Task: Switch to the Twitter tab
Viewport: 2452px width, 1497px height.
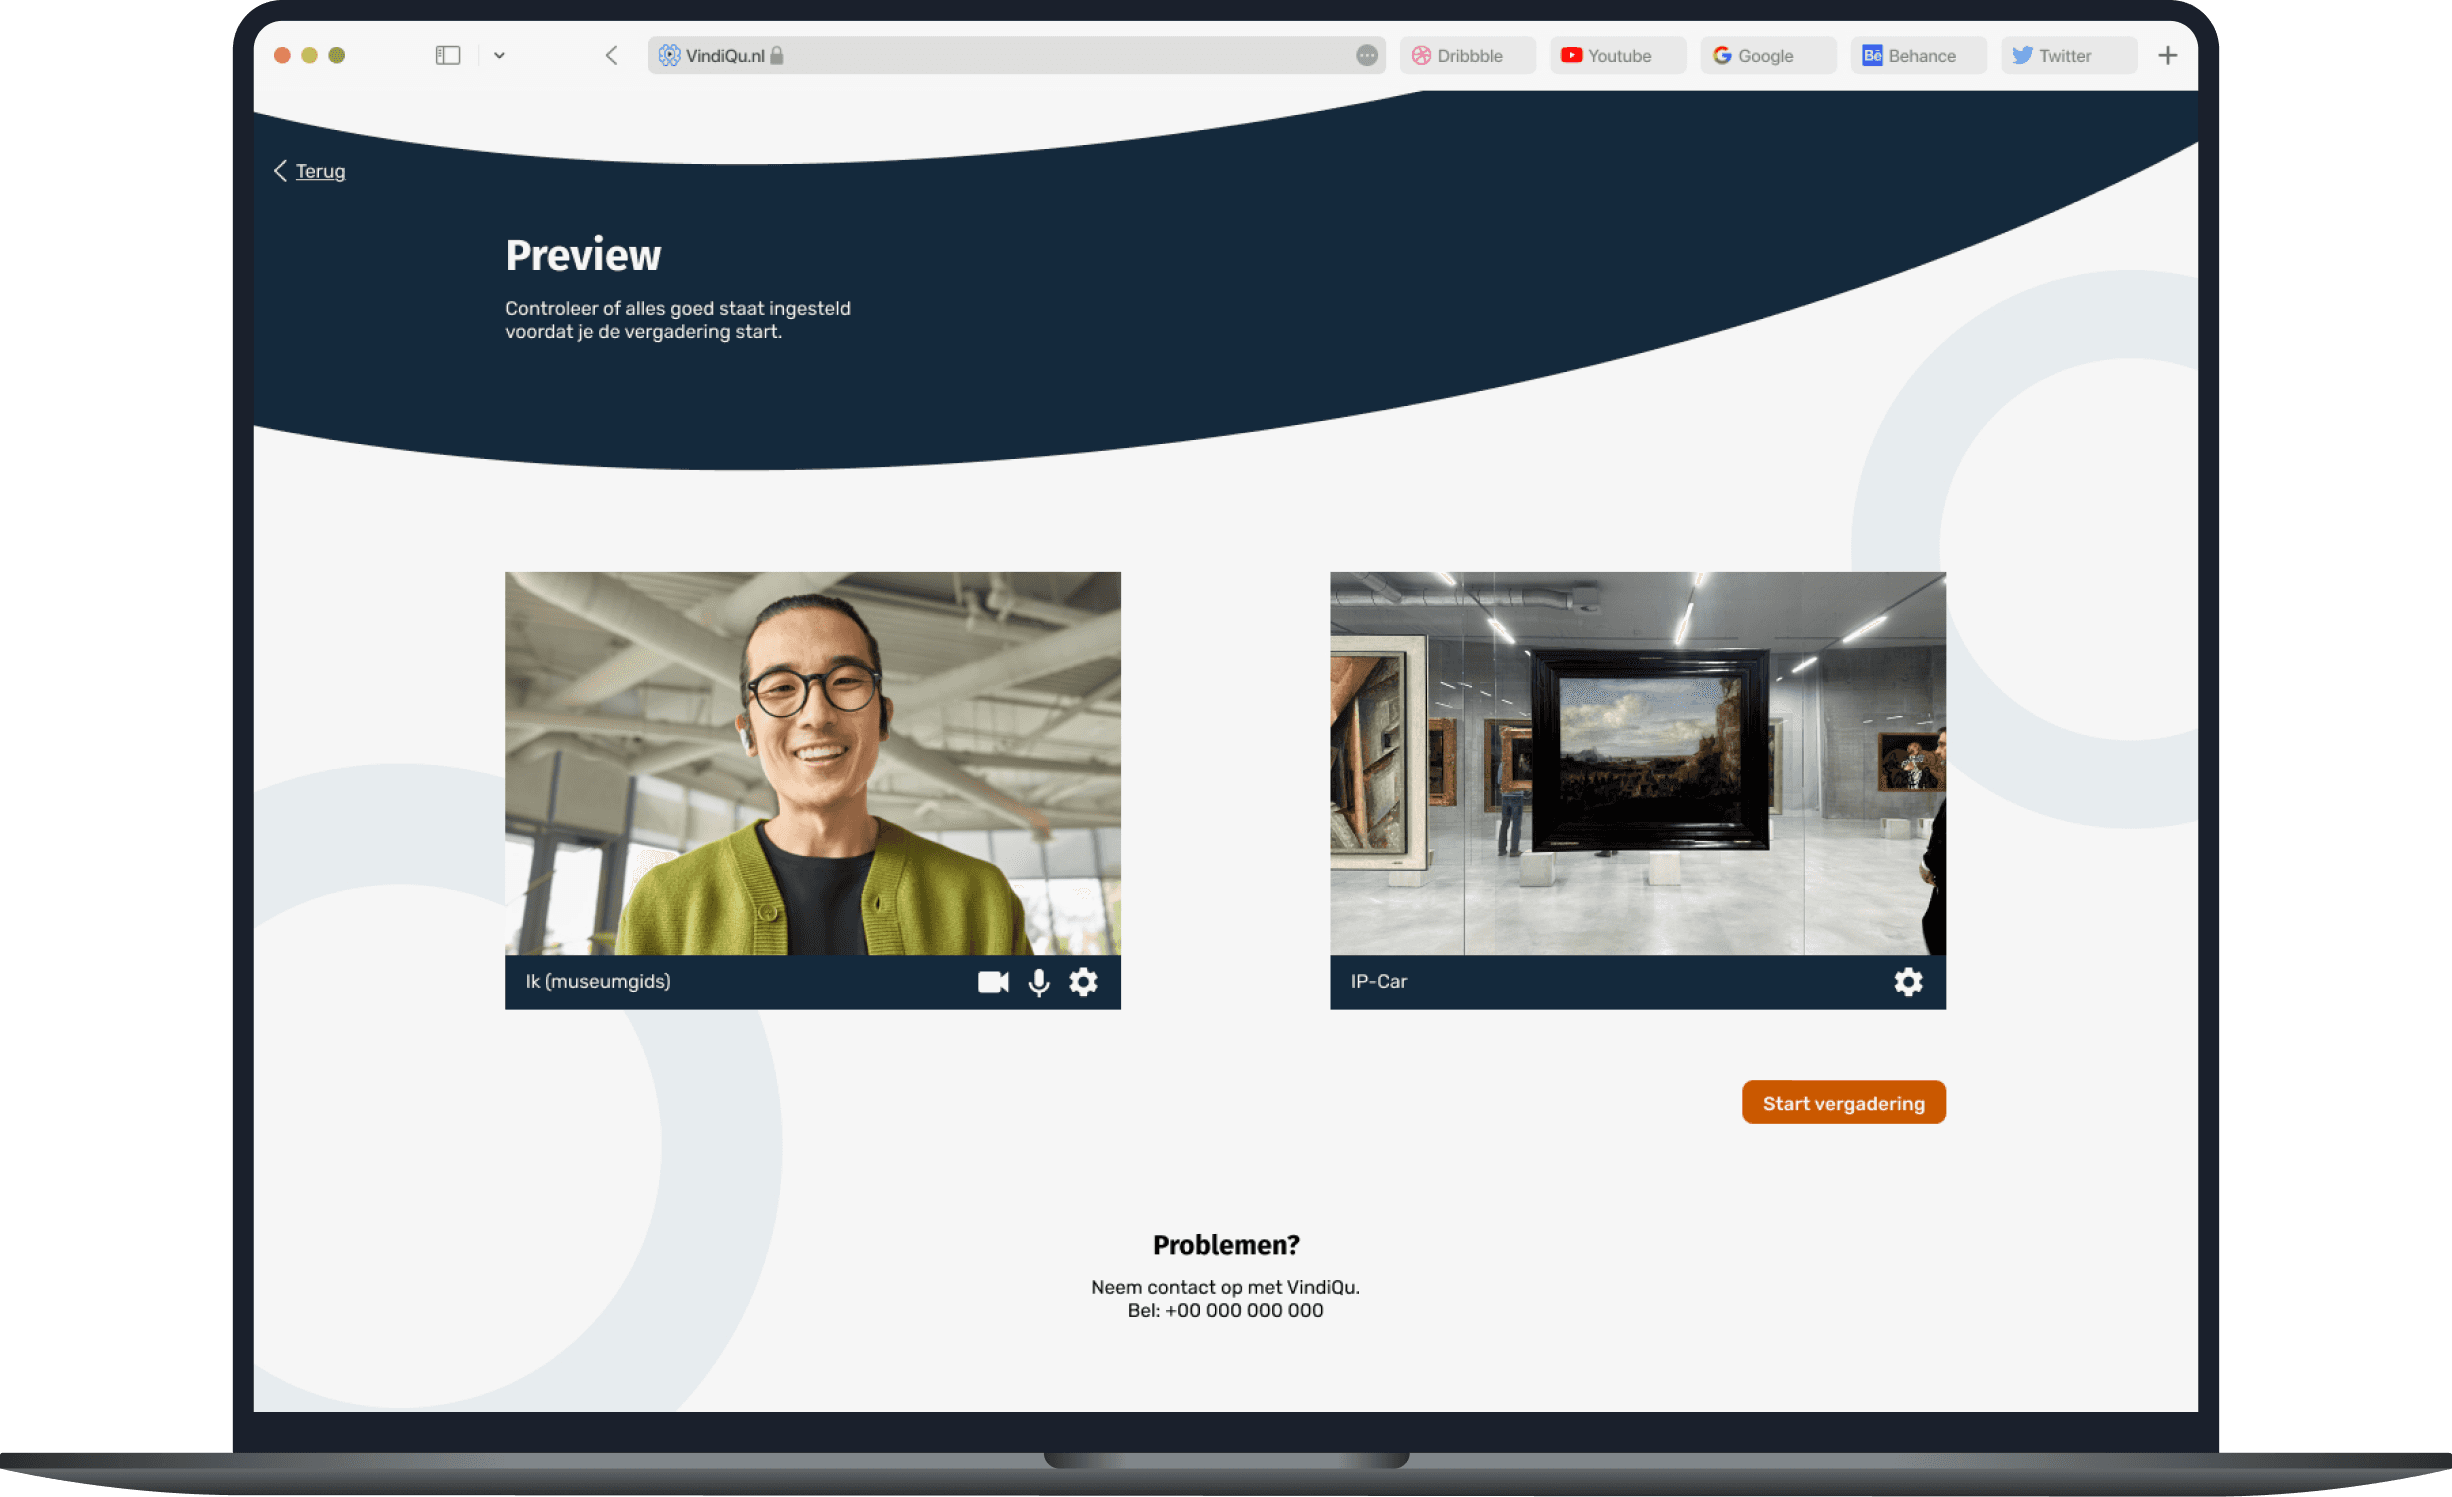Action: coord(2066,56)
